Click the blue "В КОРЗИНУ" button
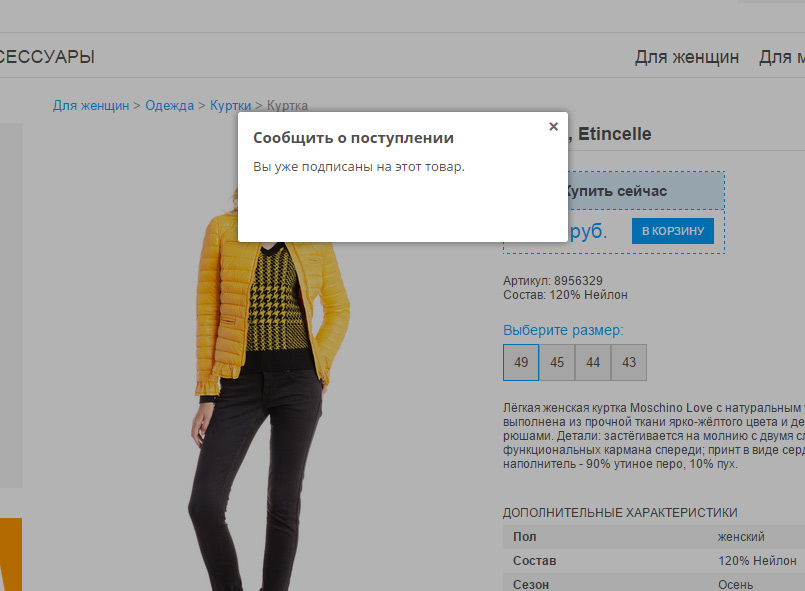Viewport: 805px width, 591px height. tap(672, 231)
